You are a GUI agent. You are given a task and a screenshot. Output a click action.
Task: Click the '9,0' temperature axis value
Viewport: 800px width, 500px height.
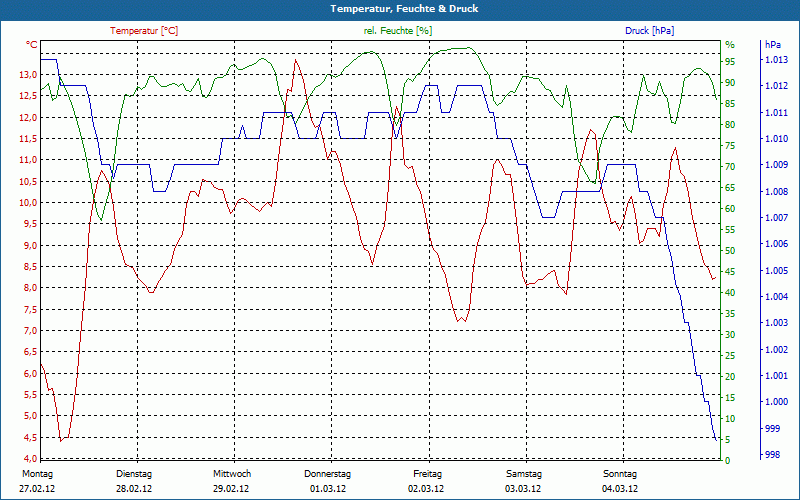click(31, 245)
